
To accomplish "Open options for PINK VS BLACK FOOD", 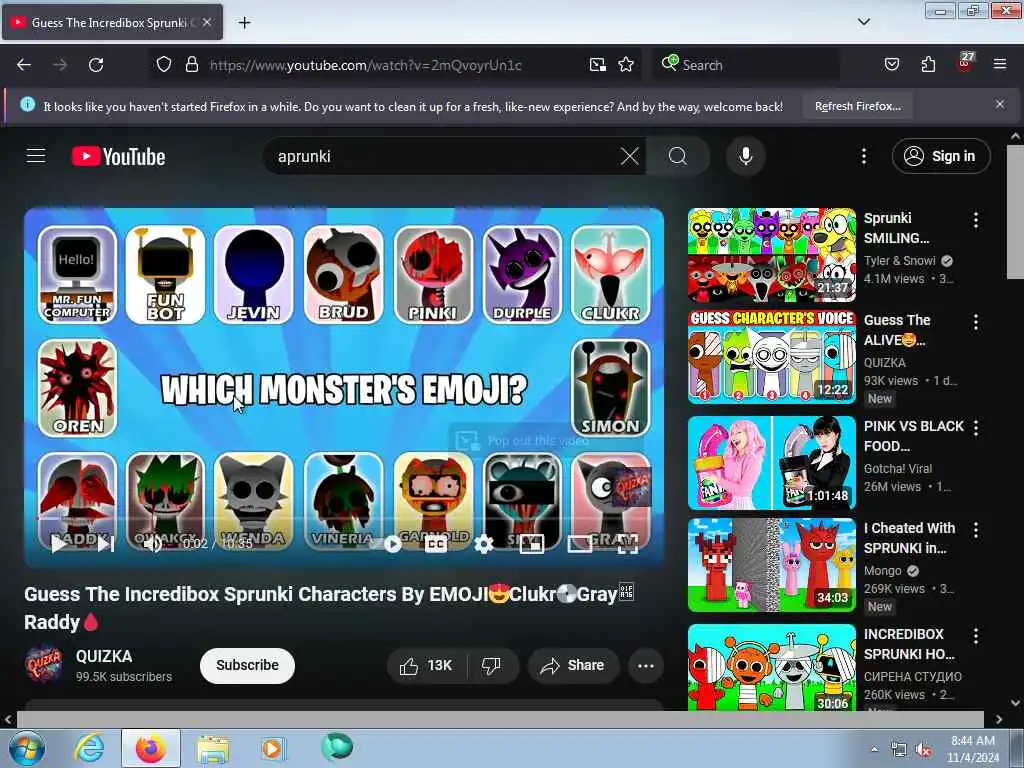I will coord(976,428).
